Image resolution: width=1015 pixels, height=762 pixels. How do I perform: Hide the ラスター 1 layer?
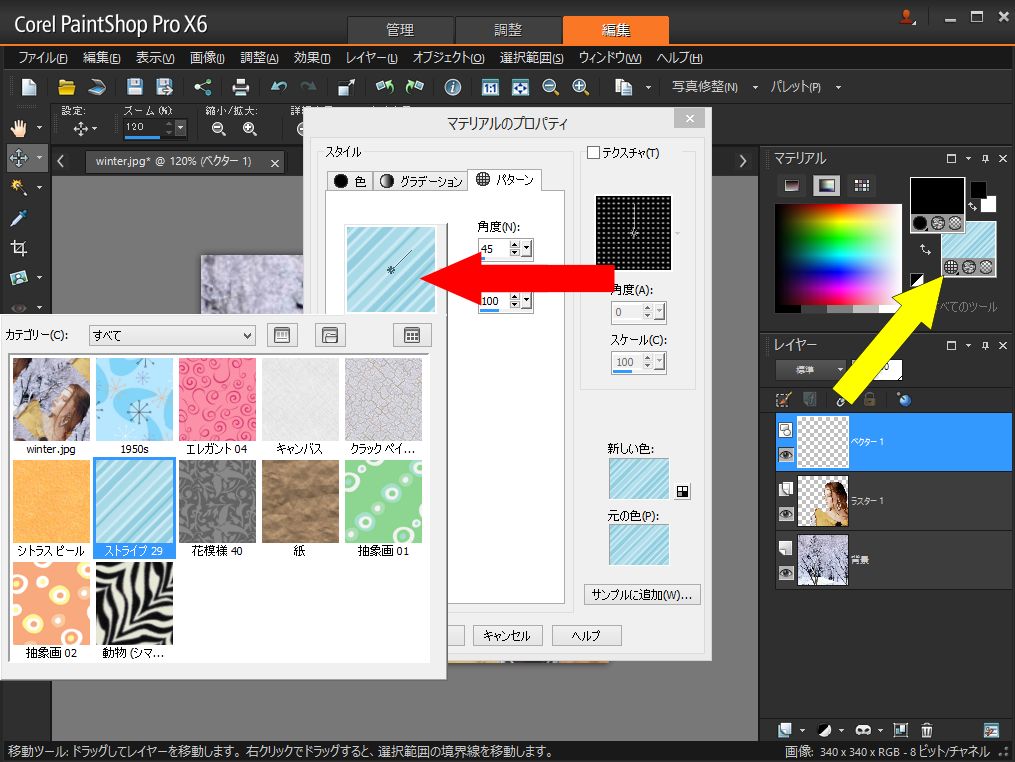pos(786,515)
